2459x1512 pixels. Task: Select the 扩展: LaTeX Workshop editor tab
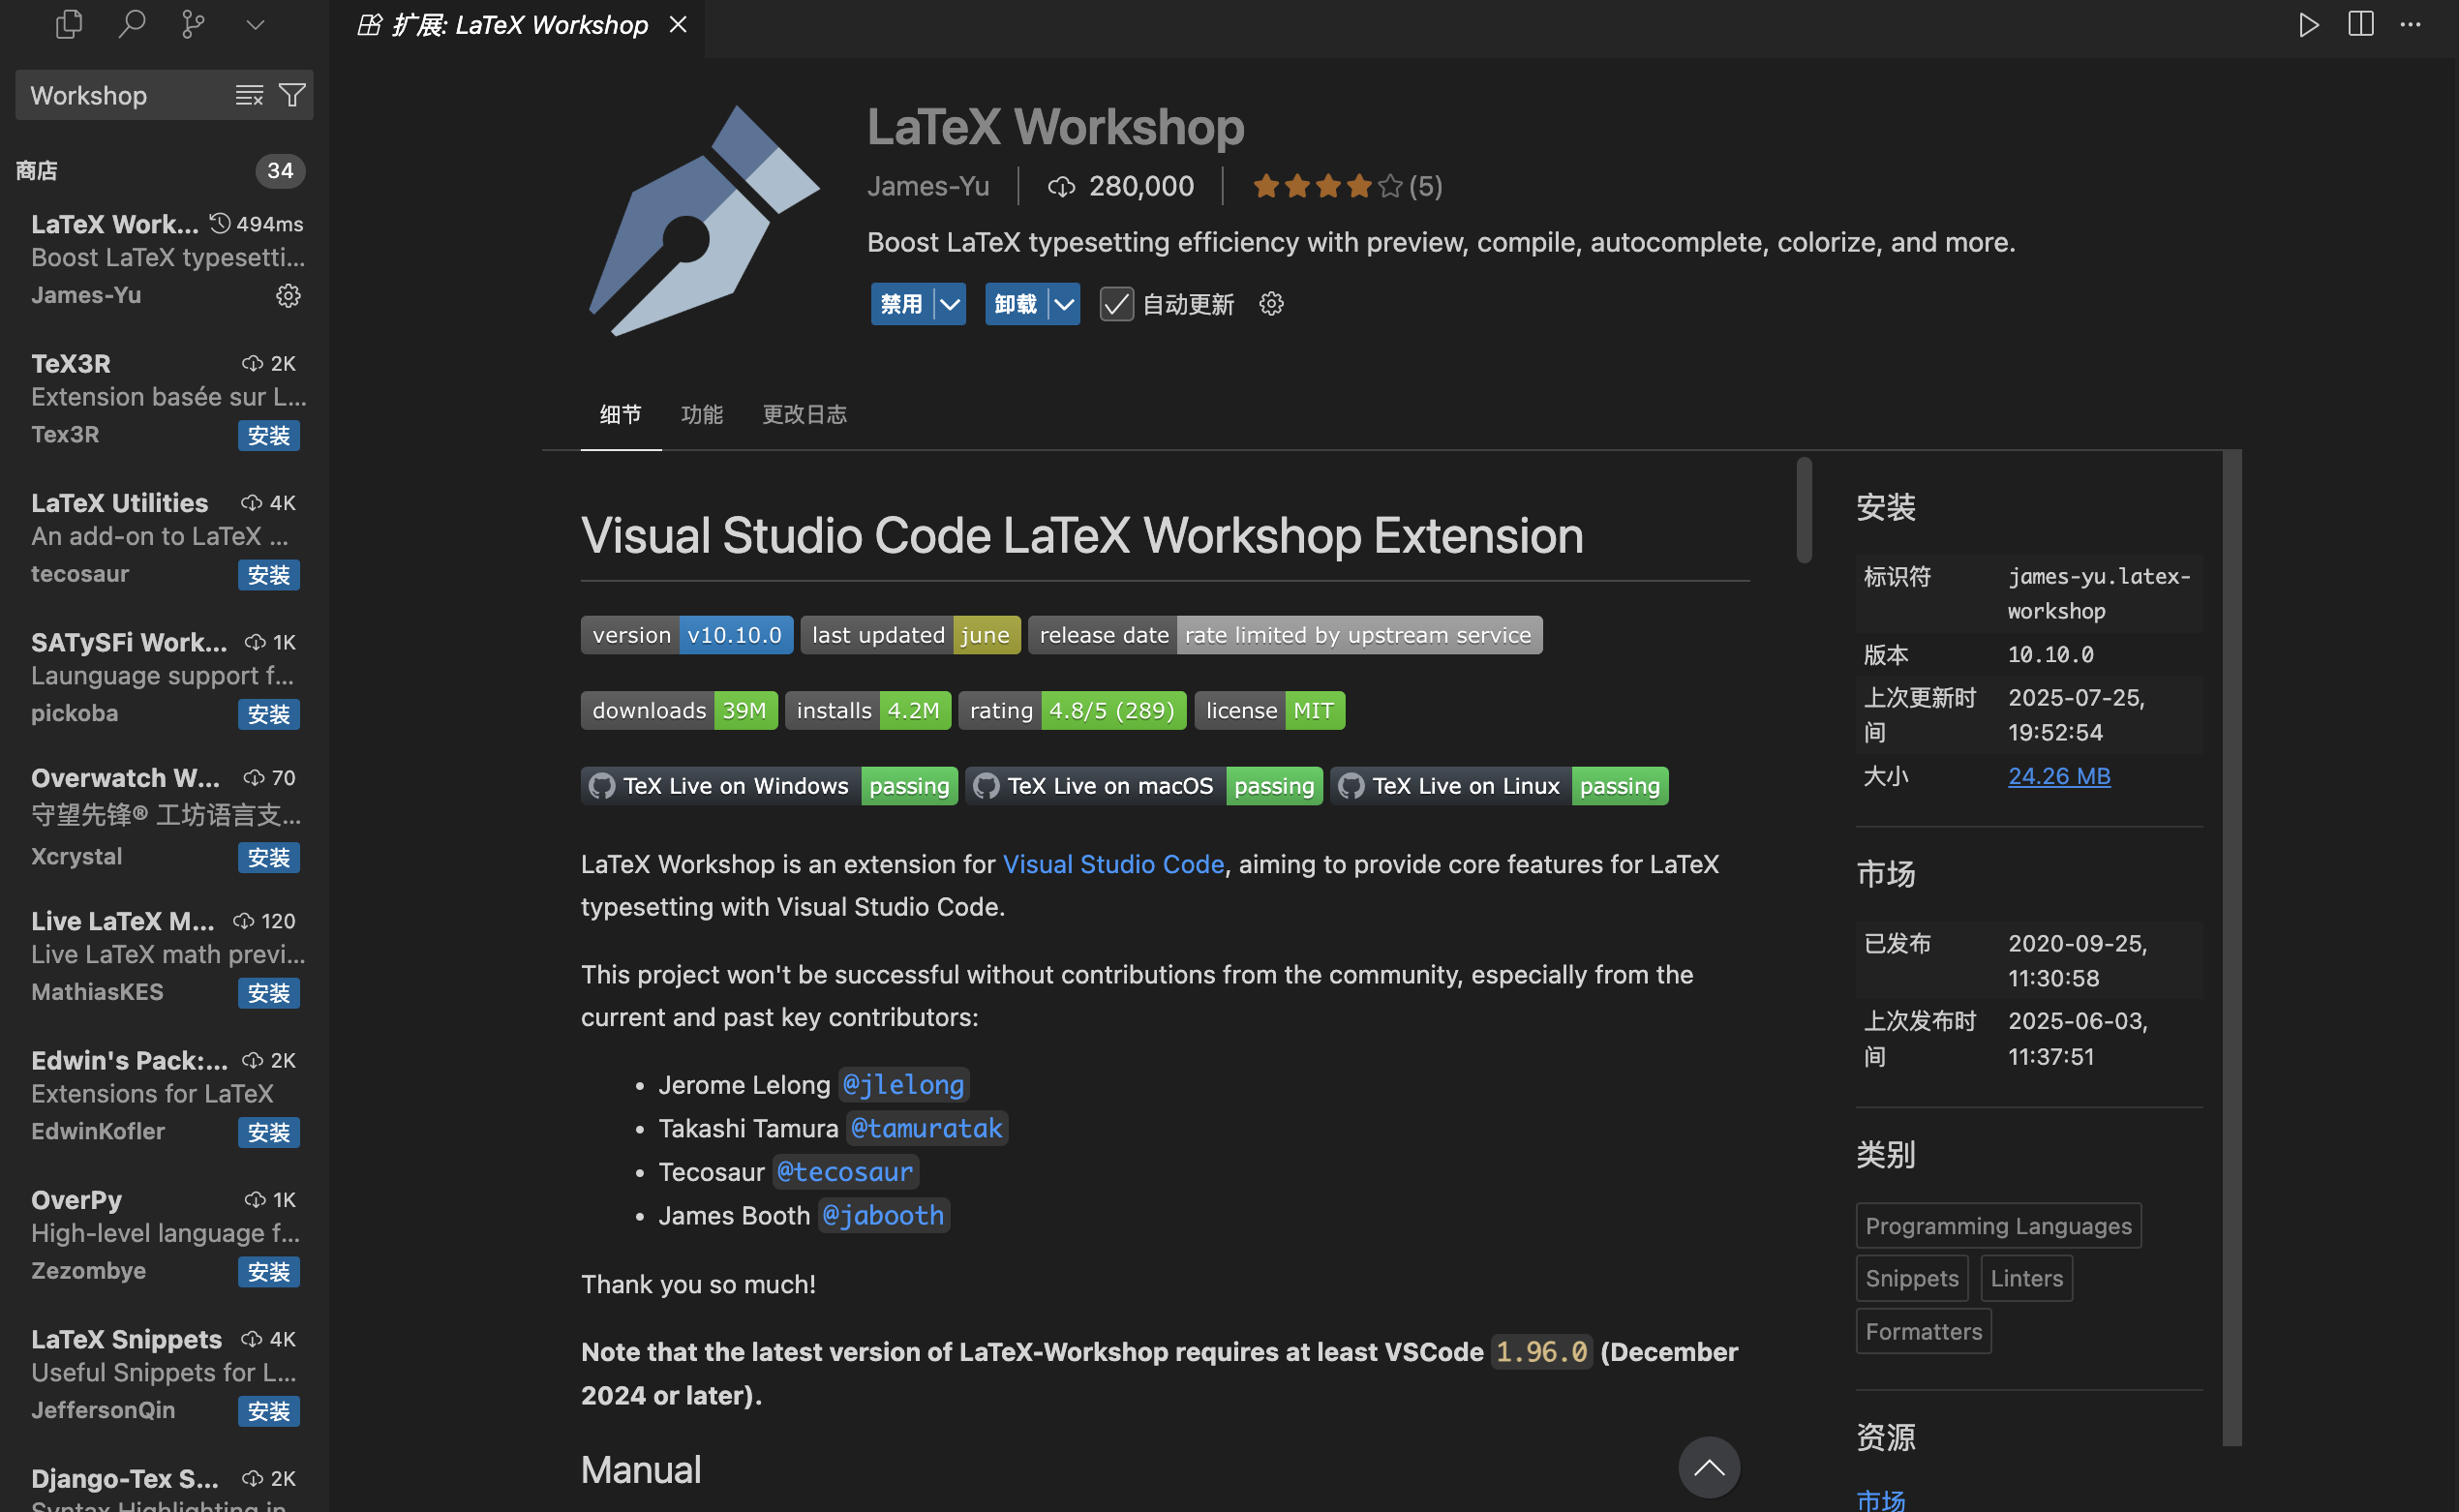[x=517, y=26]
